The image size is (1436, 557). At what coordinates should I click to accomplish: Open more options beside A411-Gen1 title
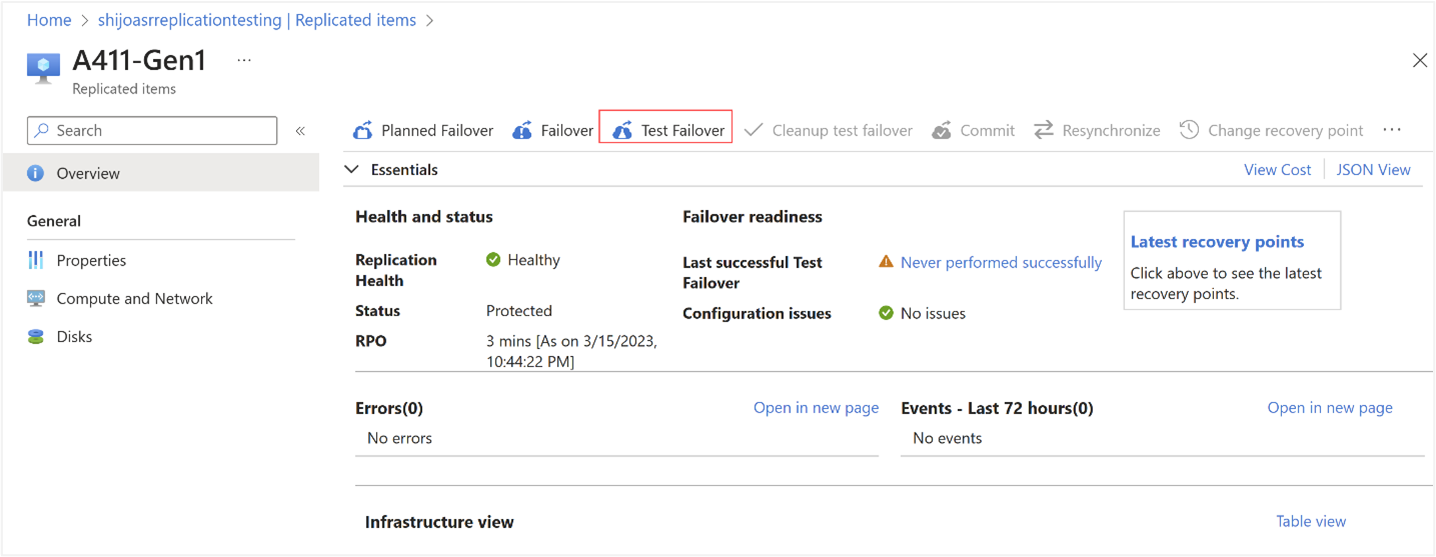coord(244,61)
